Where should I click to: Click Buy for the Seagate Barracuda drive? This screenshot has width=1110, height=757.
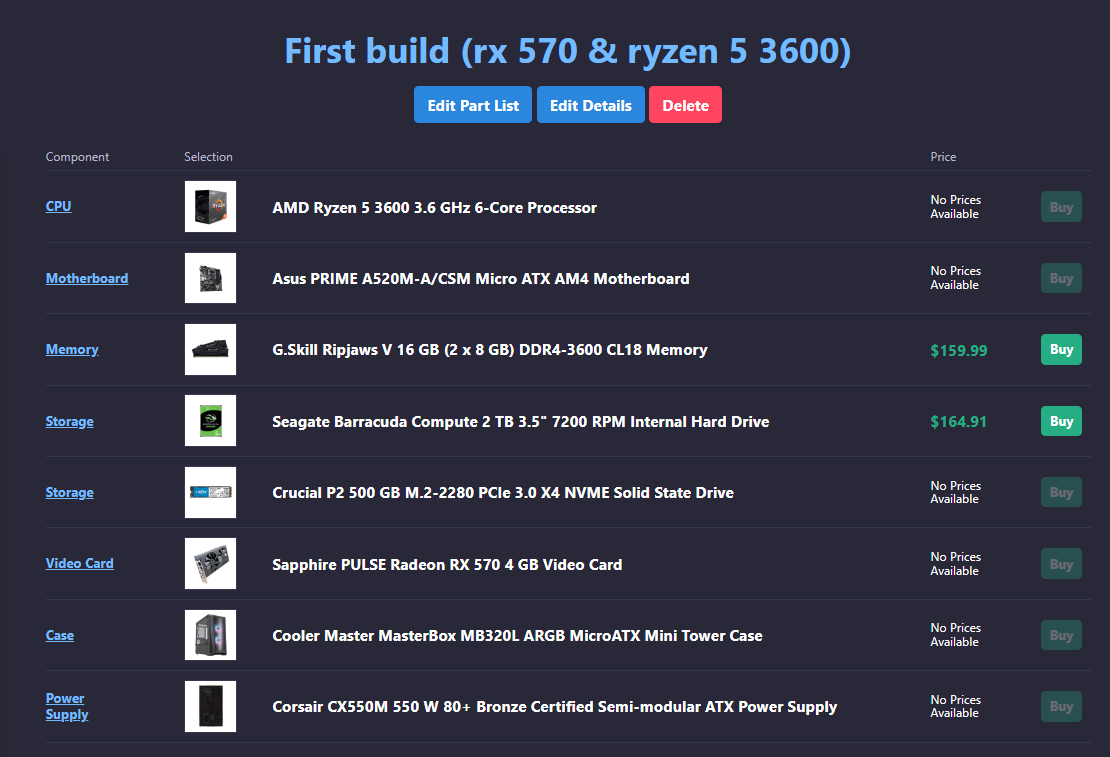coord(1061,421)
